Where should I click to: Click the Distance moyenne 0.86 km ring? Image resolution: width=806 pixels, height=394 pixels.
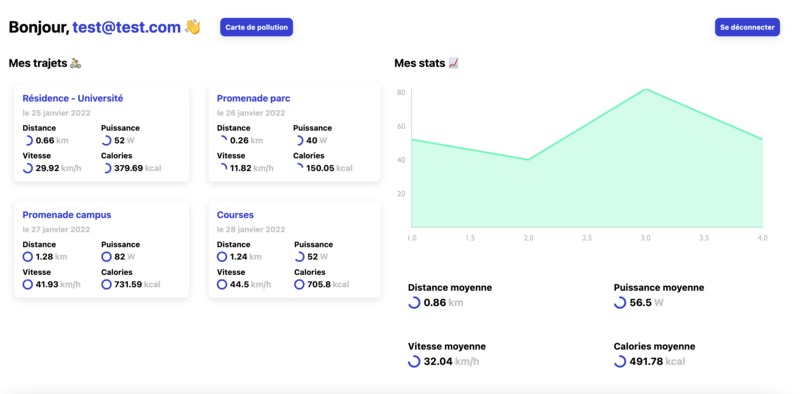tap(414, 302)
